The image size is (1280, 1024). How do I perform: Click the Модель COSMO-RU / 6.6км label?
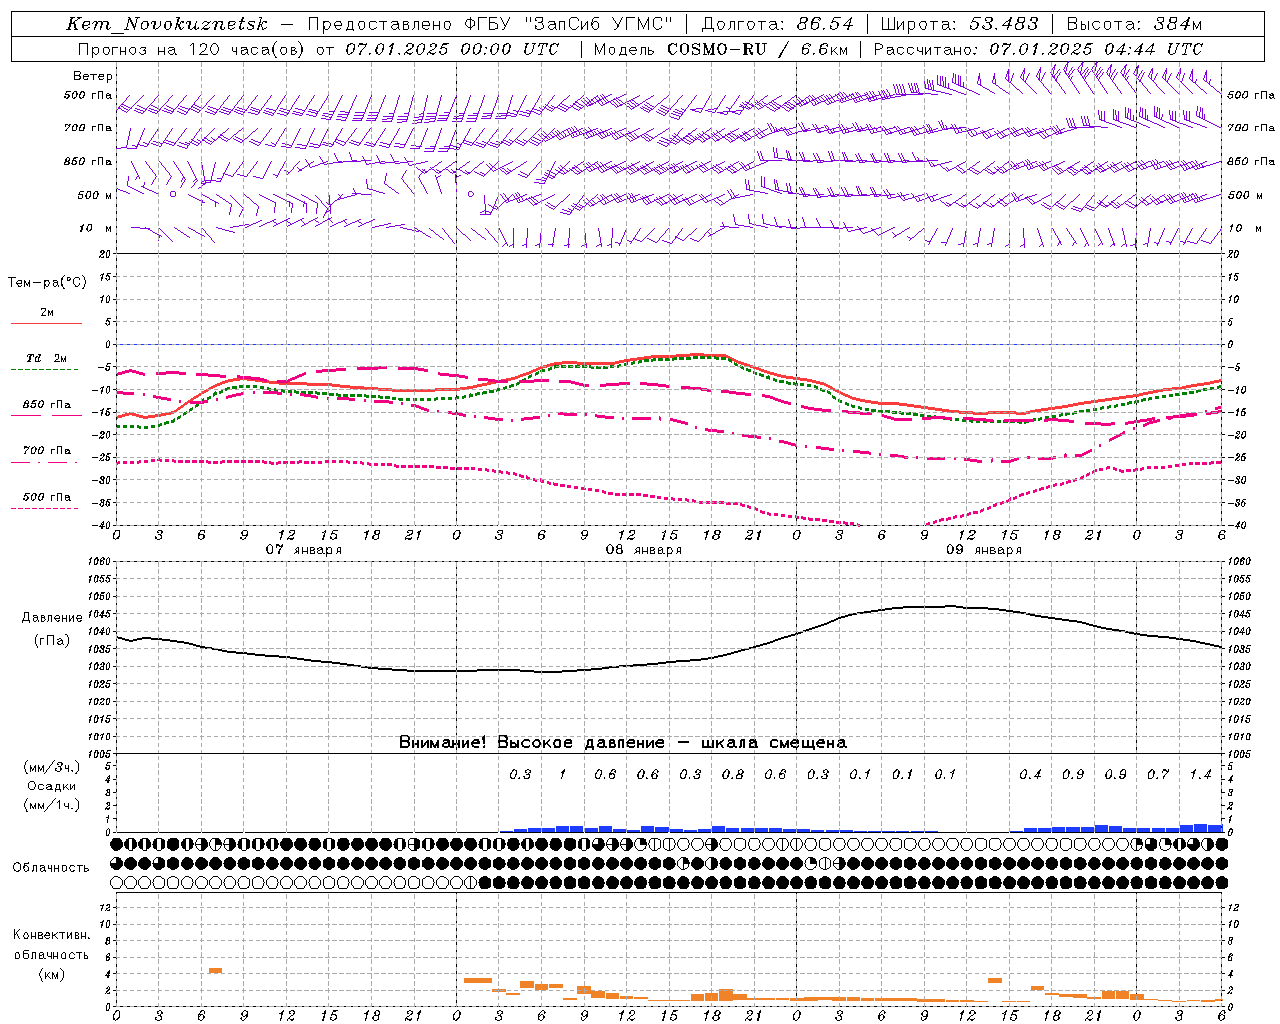coord(720,49)
